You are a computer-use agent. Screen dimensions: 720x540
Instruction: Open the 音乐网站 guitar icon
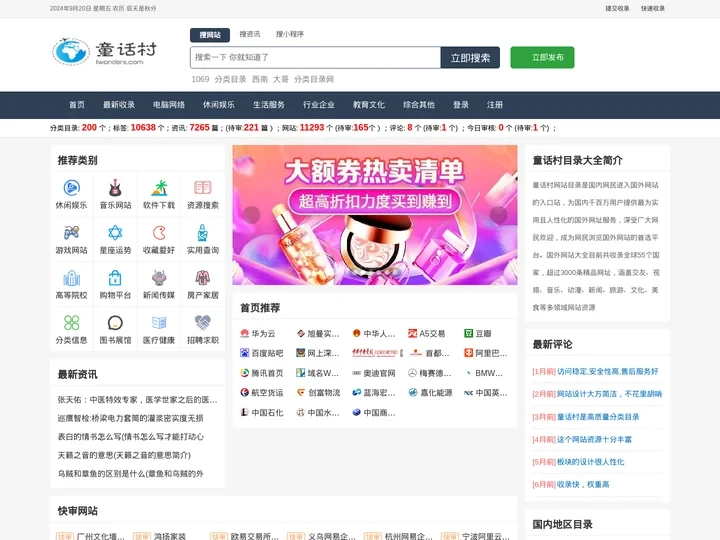[x=115, y=188]
